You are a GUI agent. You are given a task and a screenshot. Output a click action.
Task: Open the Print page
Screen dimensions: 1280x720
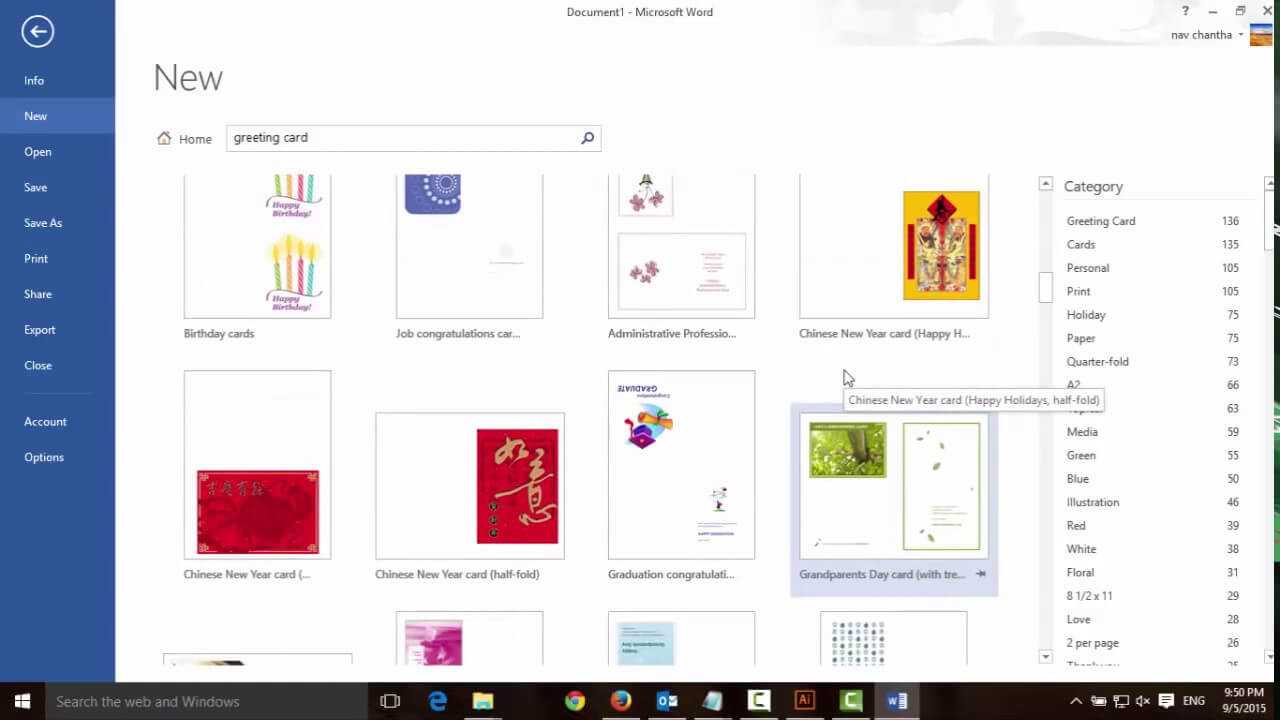click(57, 258)
